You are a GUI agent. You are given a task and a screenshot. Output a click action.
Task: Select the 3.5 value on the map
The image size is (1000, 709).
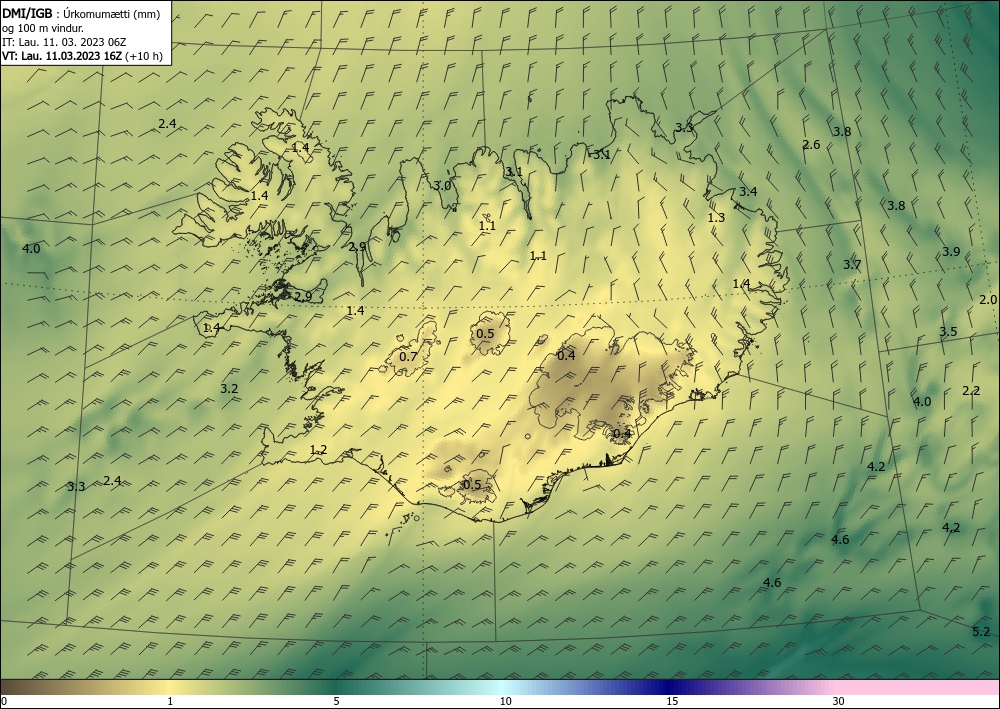pyautogui.click(x=948, y=332)
